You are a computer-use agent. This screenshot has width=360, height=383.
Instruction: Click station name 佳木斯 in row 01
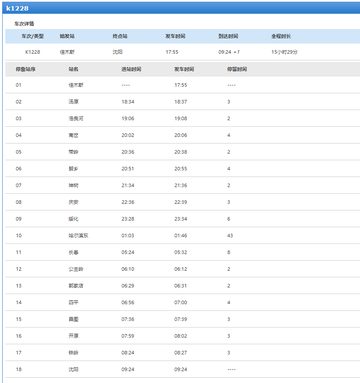pos(76,85)
